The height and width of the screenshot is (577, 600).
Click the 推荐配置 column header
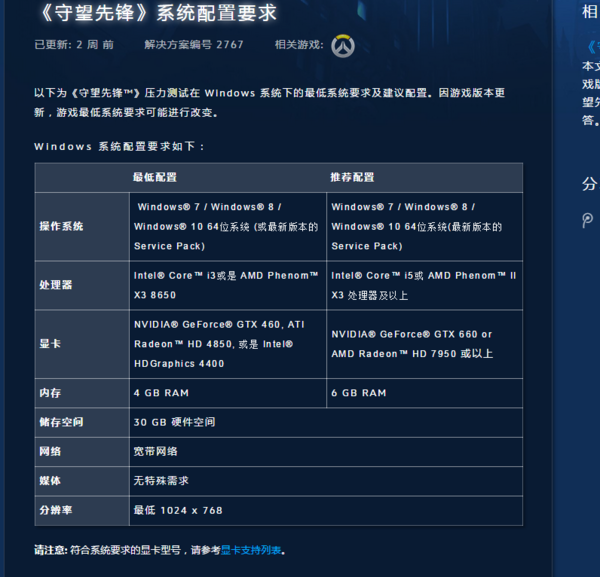coord(352,177)
